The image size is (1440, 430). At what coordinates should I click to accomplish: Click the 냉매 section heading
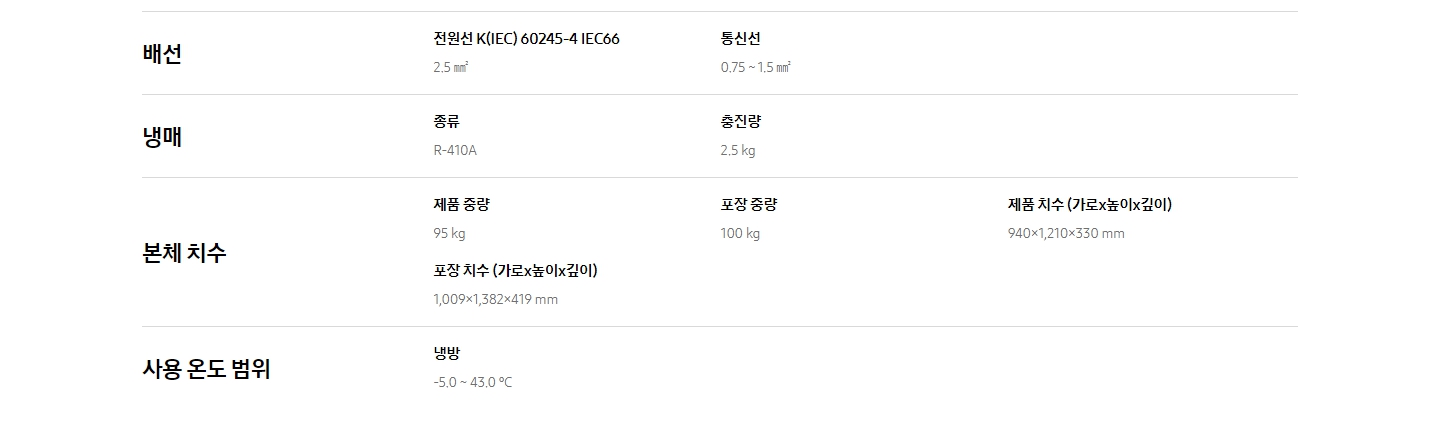pyautogui.click(x=162, y=137)
